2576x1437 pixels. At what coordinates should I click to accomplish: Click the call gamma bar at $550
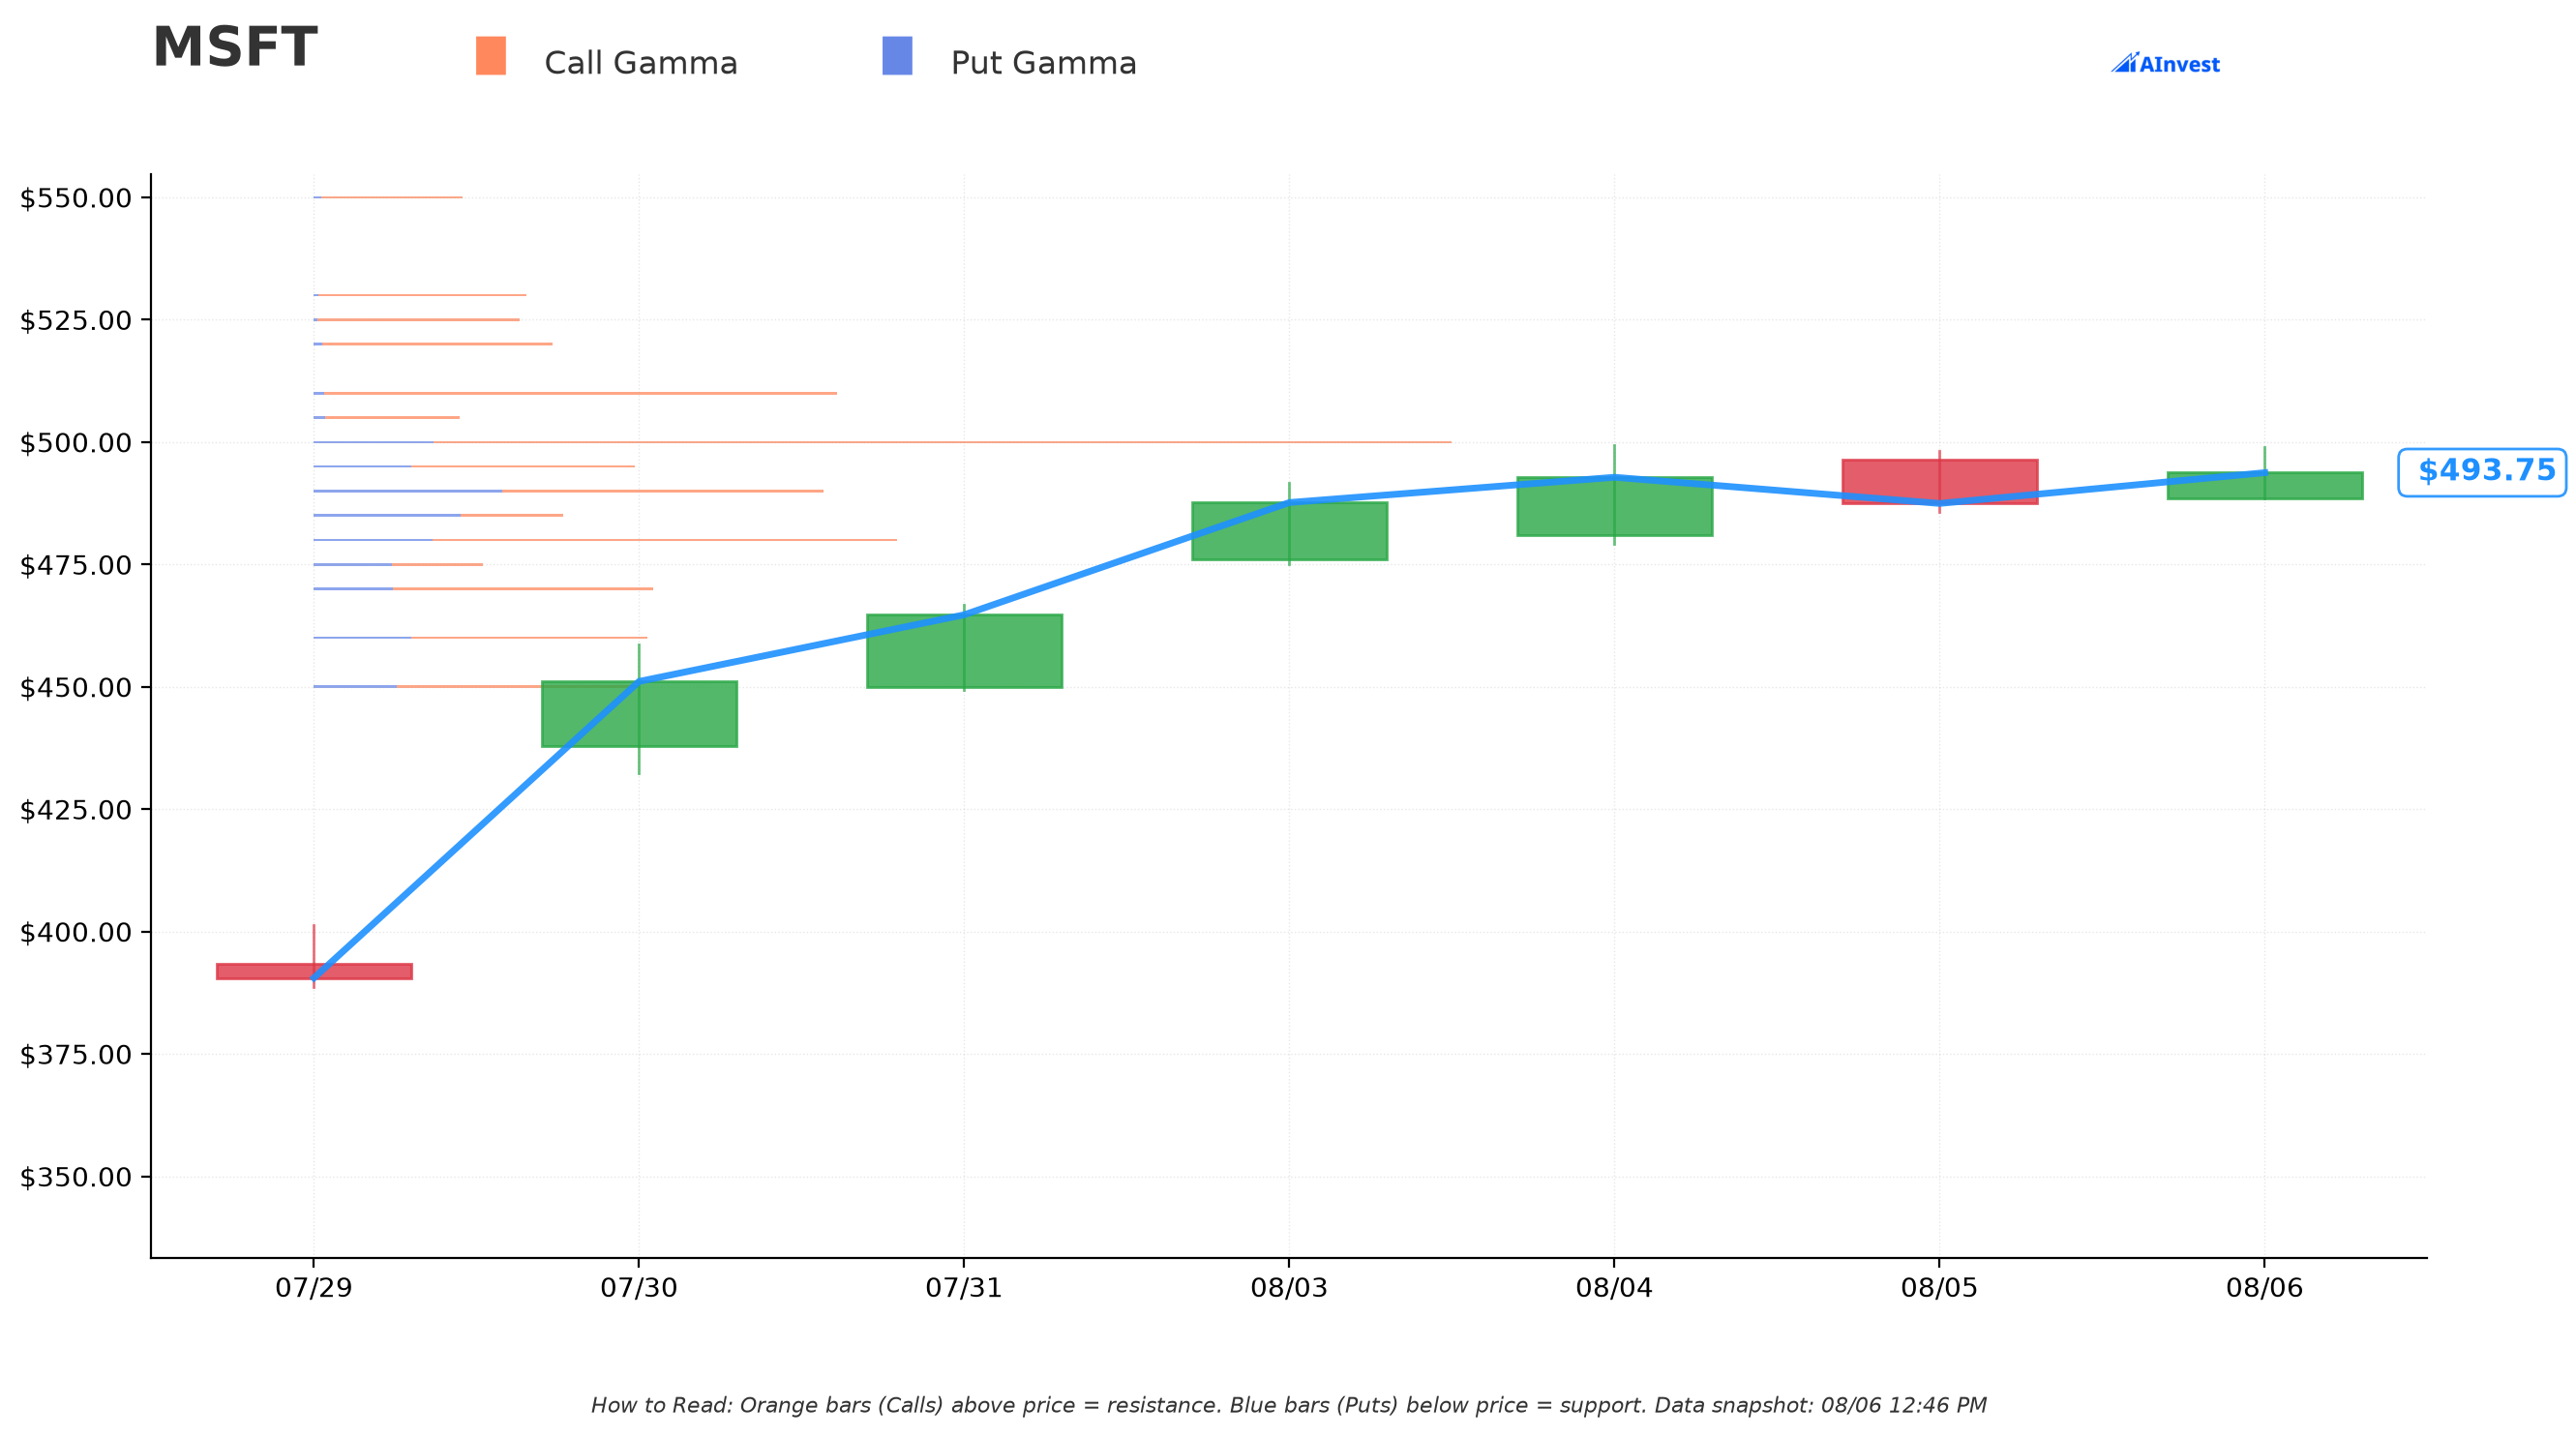[x=390, y=197]
